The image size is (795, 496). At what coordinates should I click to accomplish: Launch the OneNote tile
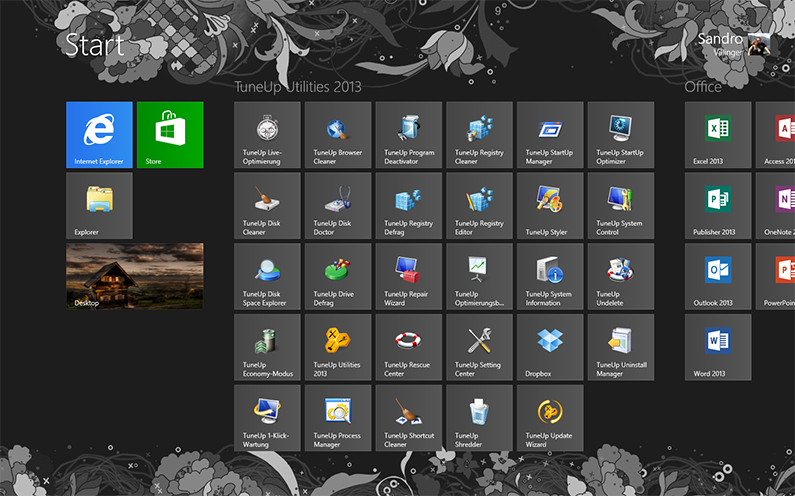(775, 205)
